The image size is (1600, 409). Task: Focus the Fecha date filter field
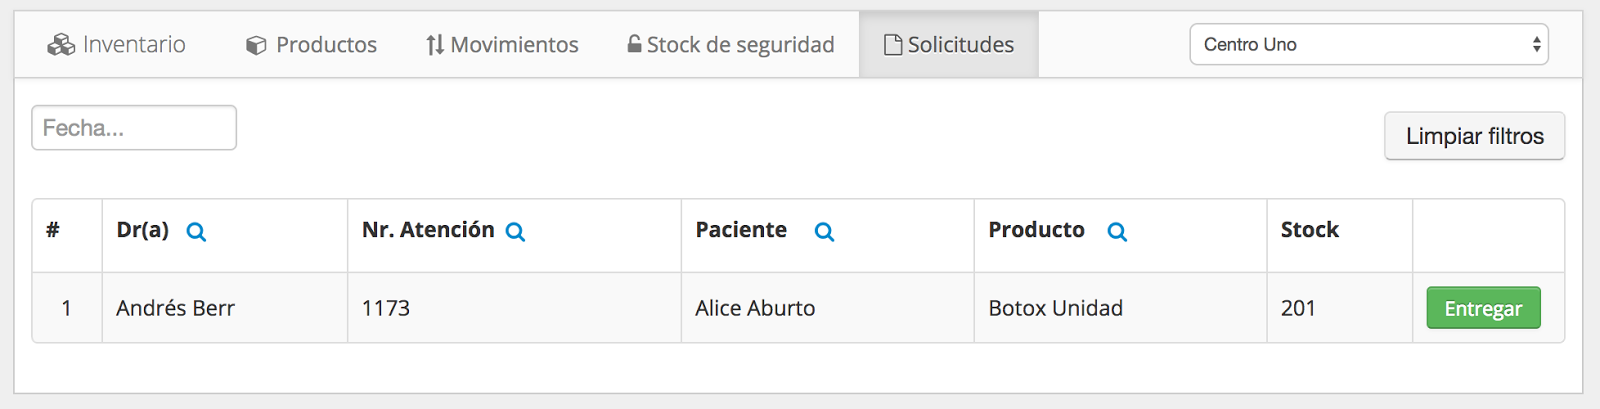coord(134,128)
